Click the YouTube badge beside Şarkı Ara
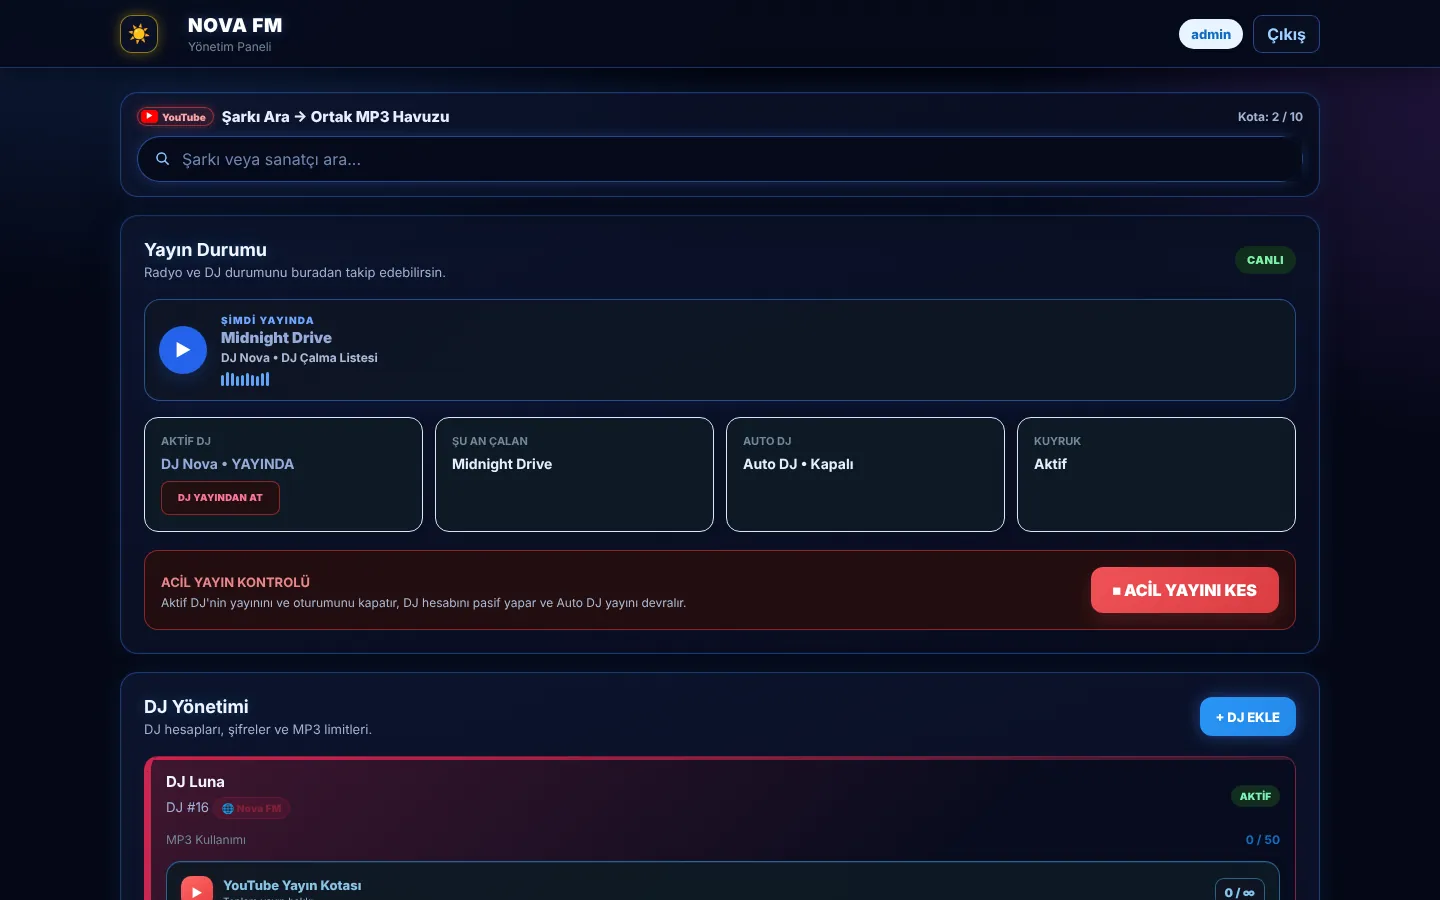 point(175,117)
